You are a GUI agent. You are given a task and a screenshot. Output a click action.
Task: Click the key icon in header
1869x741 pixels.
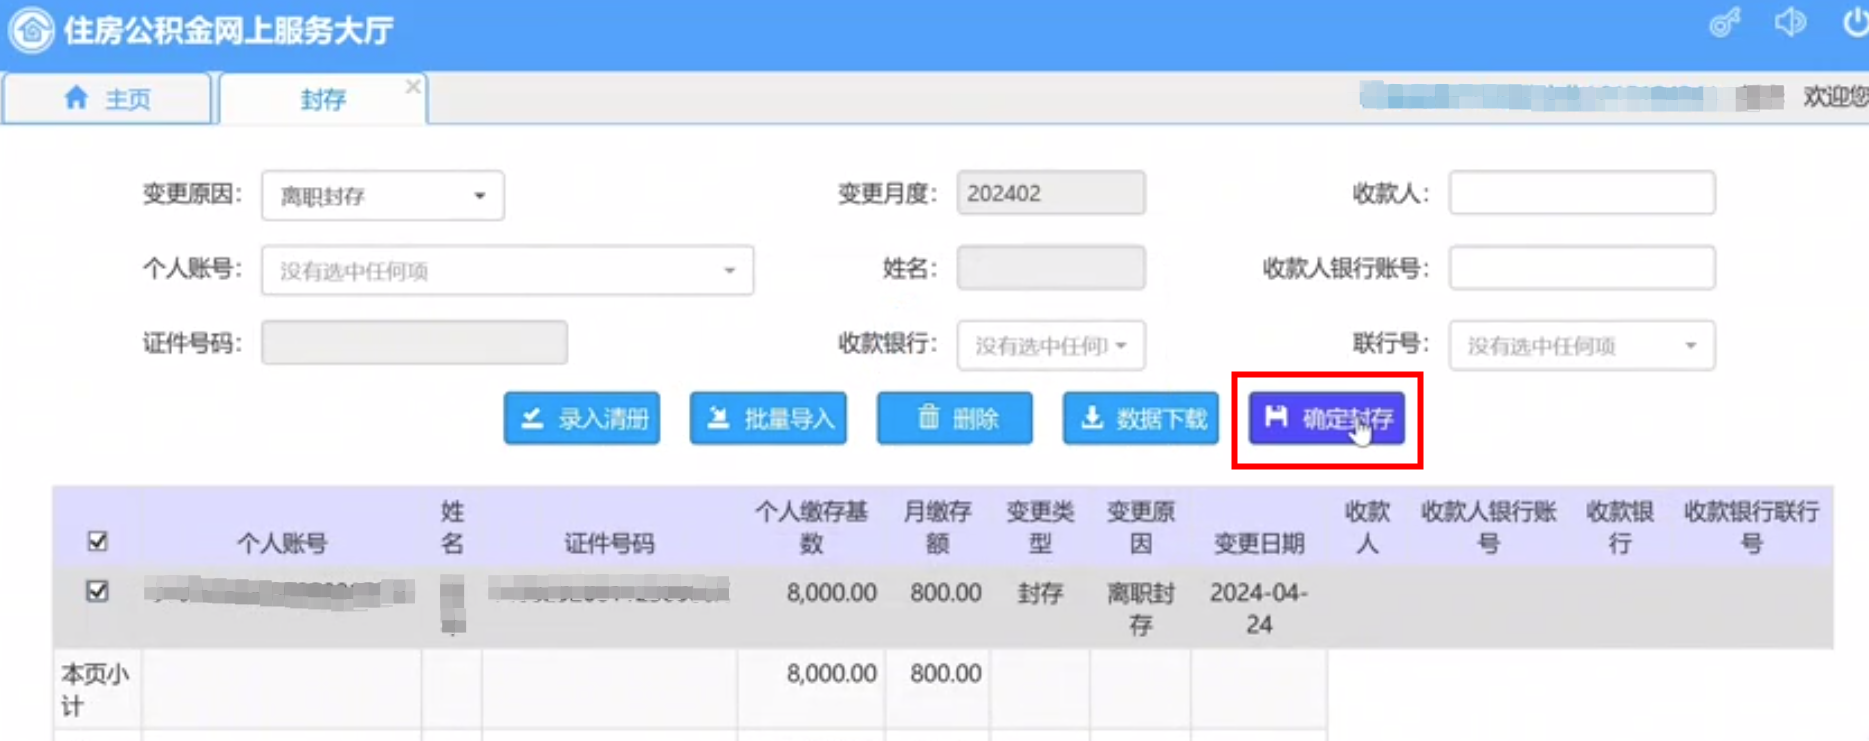tap(1725, 22)
